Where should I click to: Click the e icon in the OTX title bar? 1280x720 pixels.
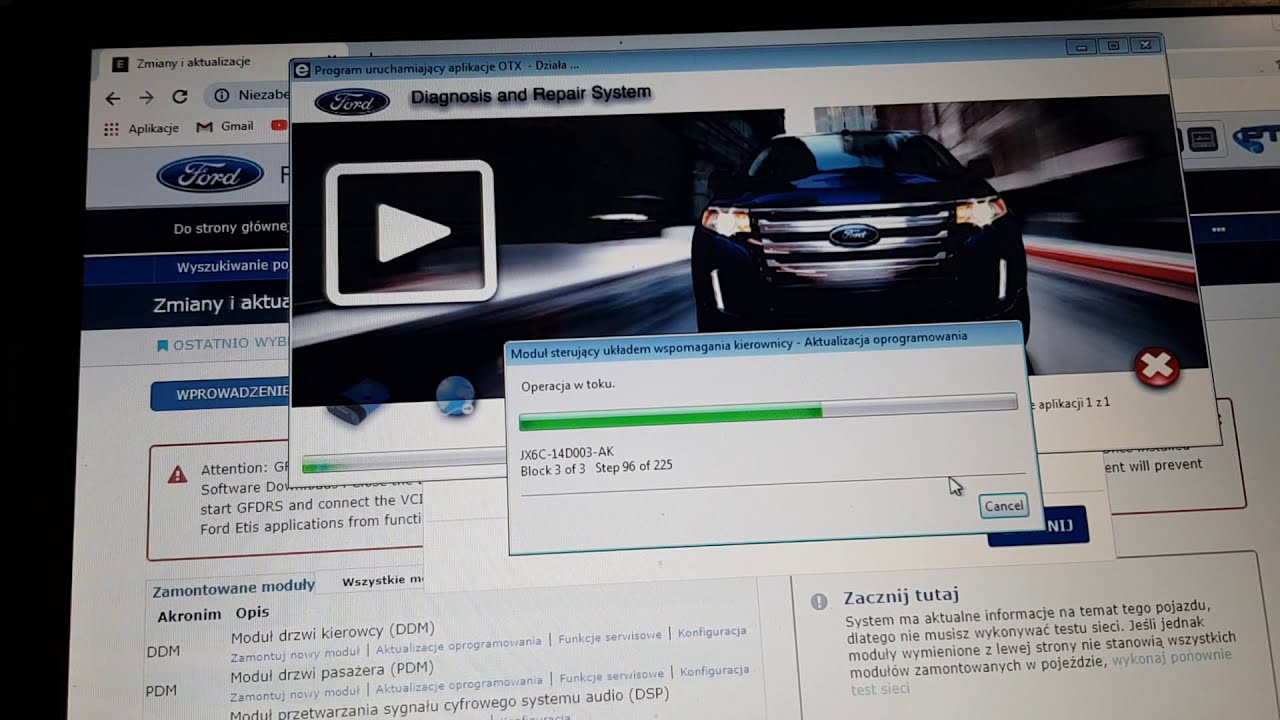302,69
